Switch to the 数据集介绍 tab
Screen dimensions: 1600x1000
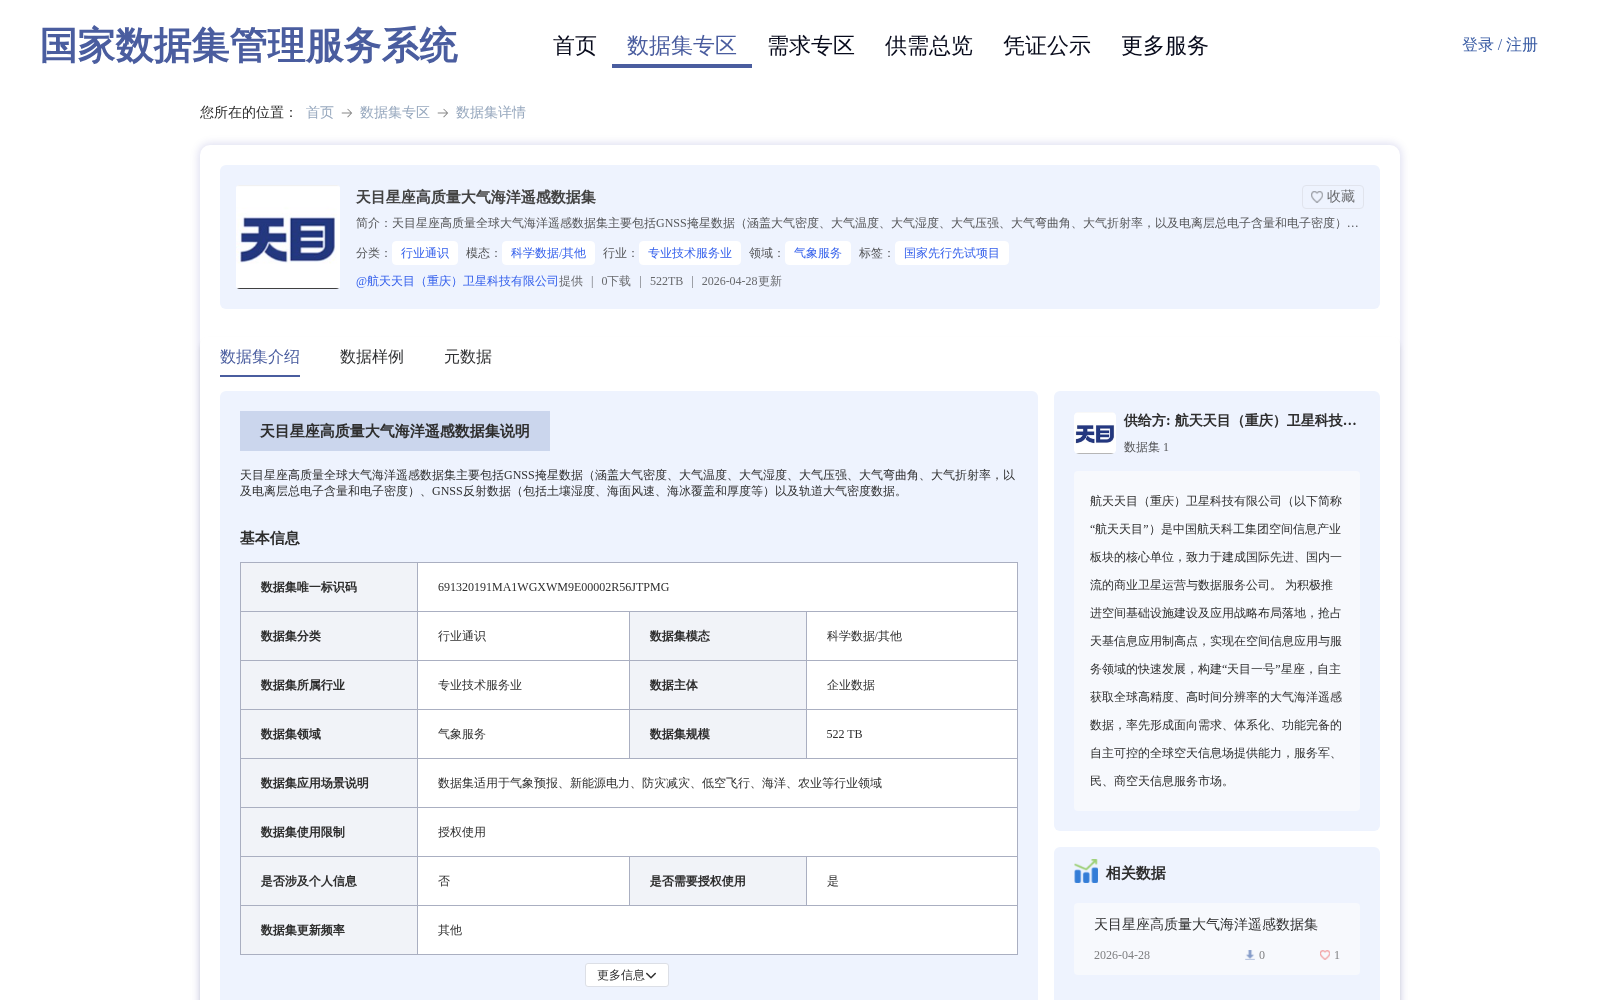pyautogui.click(x=260, y=357)
